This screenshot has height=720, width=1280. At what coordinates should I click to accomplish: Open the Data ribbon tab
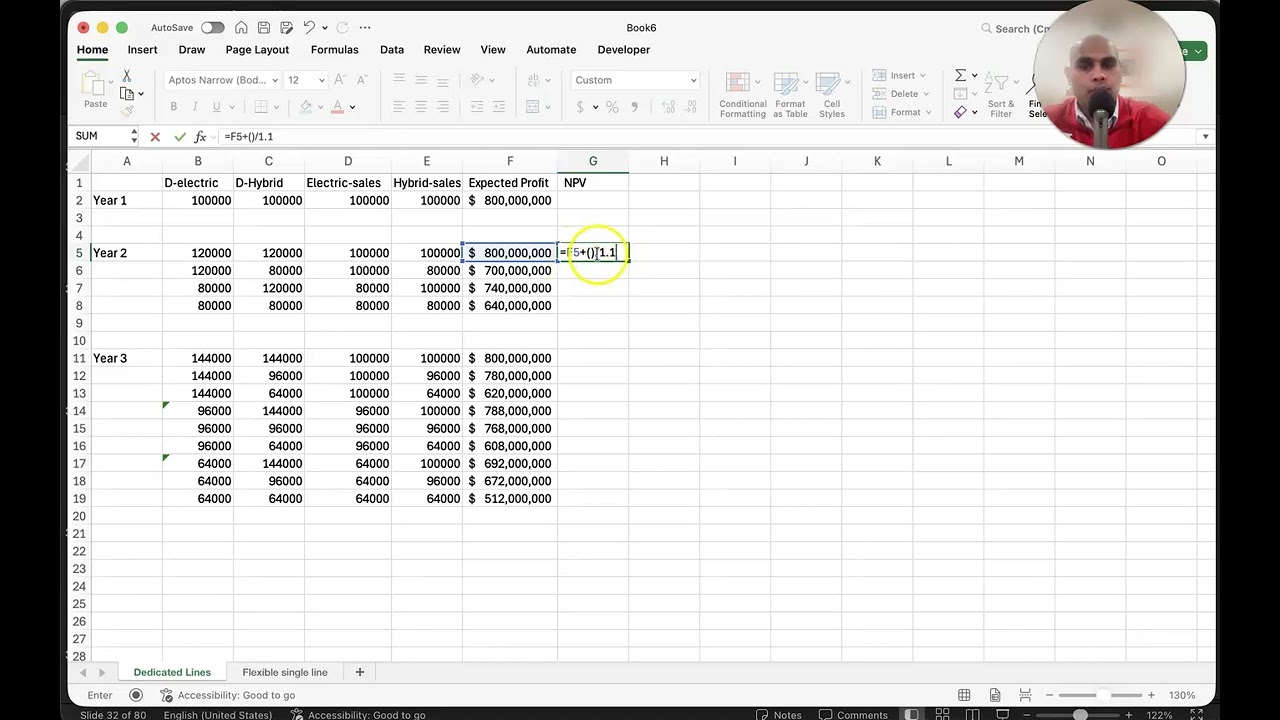(x=392, y=50)
